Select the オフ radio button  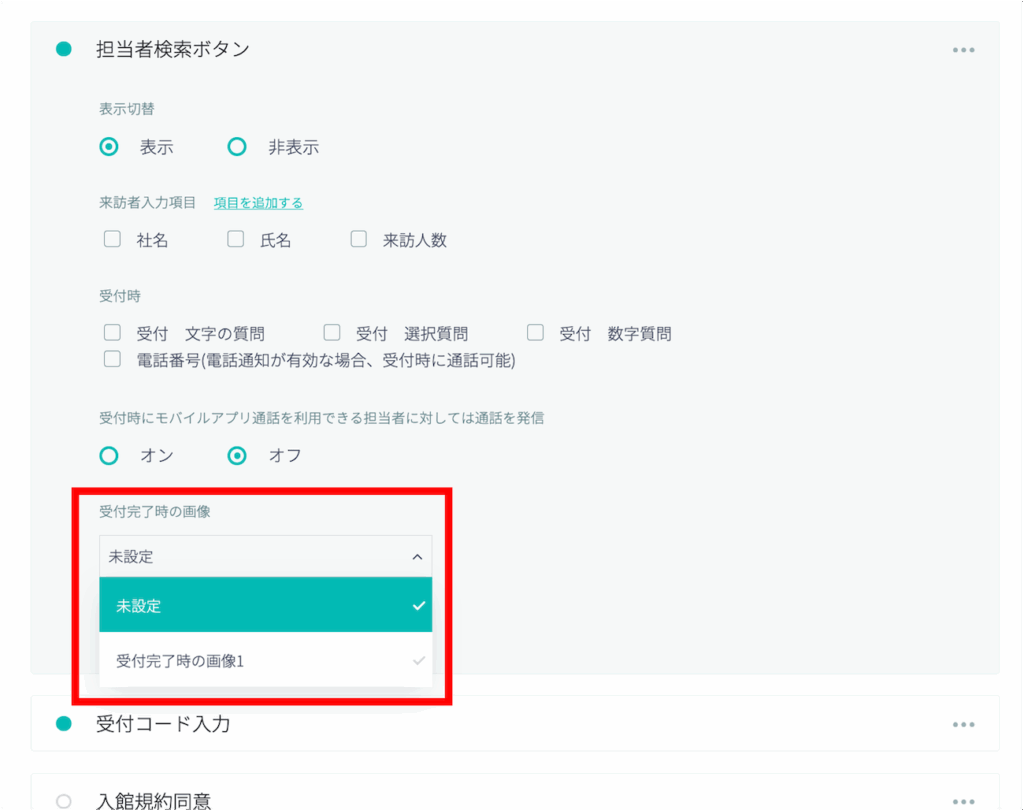[x=237, y=456]
